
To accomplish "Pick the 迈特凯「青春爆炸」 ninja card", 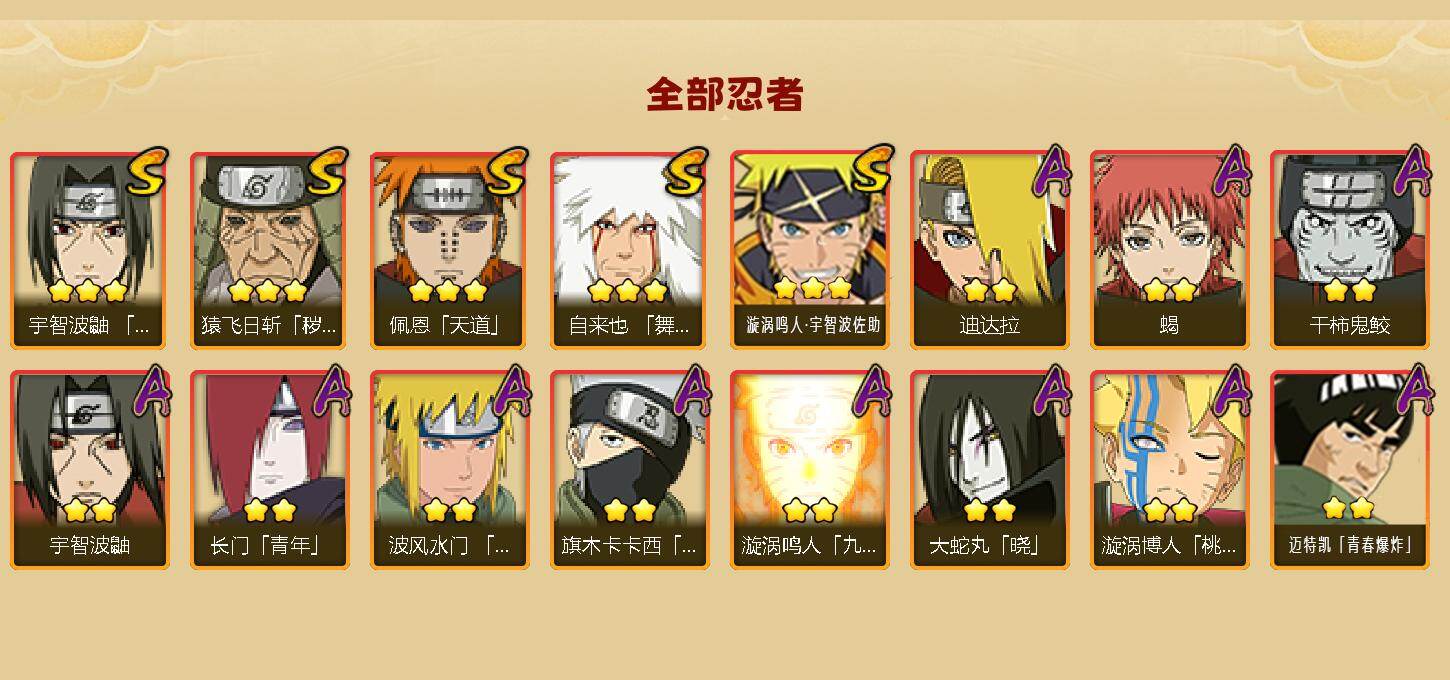I will pyautogui.click(x=1350, y=470).
